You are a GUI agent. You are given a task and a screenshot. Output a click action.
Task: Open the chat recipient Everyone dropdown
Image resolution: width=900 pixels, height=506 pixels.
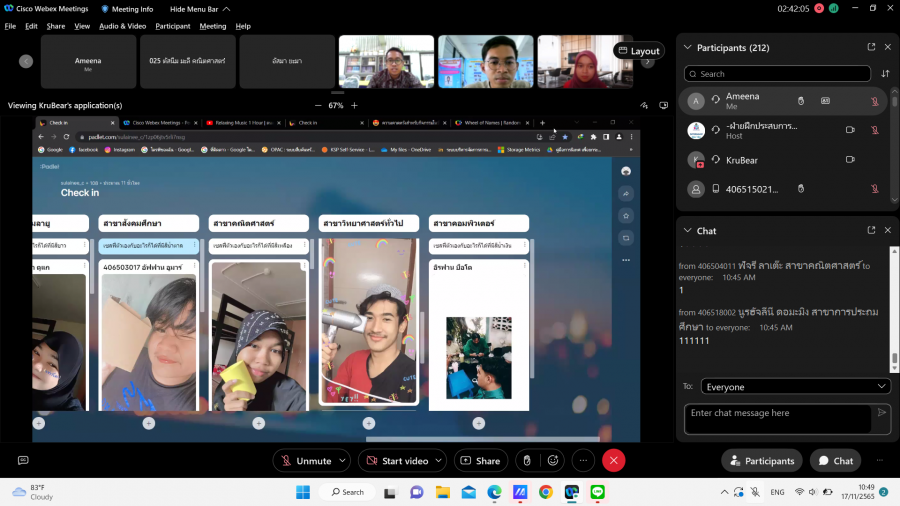[x=795, y=386]
